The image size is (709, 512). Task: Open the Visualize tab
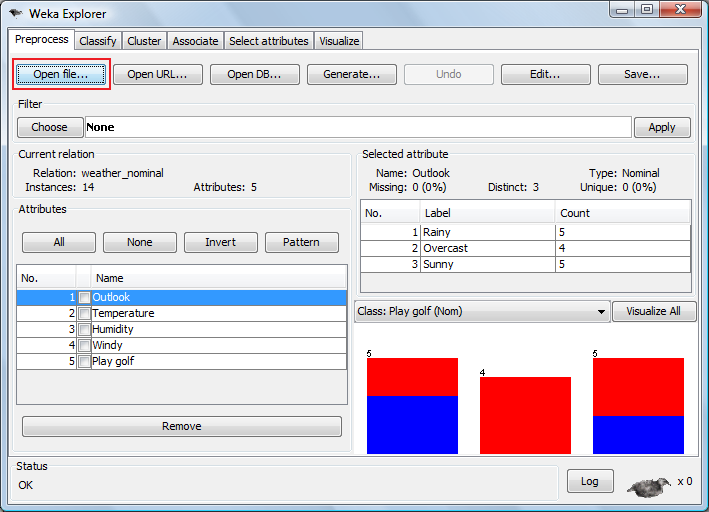pos(339,41)
